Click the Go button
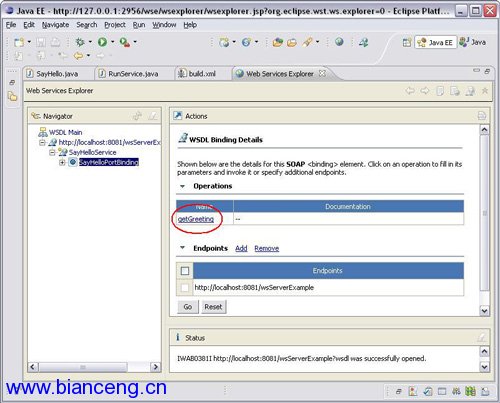Viewport: 500px width, 403px height. pyautogui.click(x=188, y=307)
